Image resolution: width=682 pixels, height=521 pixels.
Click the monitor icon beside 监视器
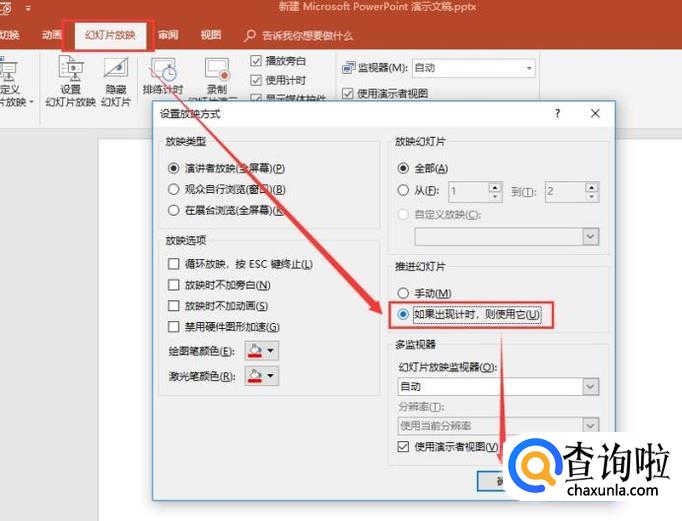[x=349, y=68]
